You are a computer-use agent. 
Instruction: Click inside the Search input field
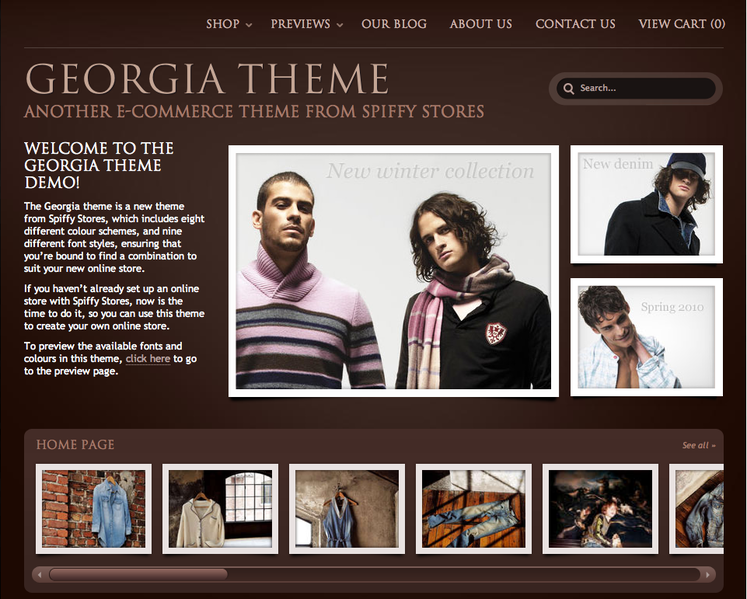coord(643,88)
